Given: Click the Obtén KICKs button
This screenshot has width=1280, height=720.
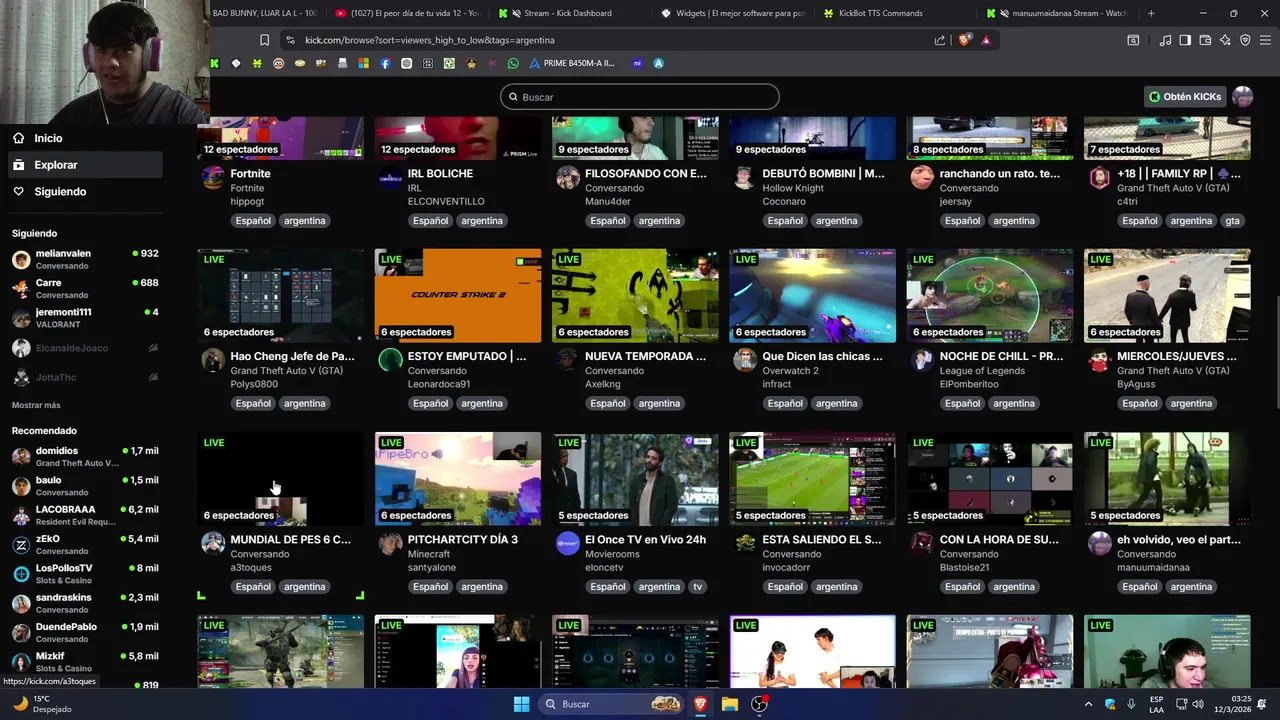Looking at the screenshot, I should tap(1185, 97).
